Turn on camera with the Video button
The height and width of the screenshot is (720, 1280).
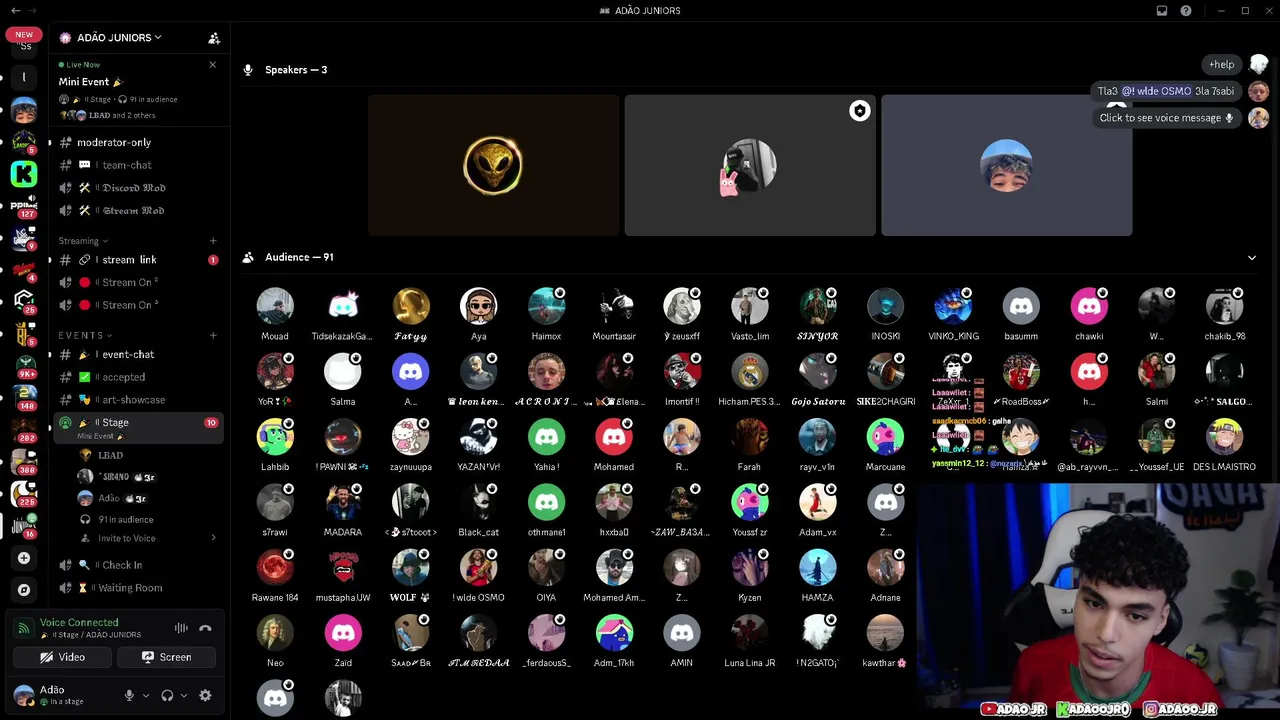coord(62,657)
